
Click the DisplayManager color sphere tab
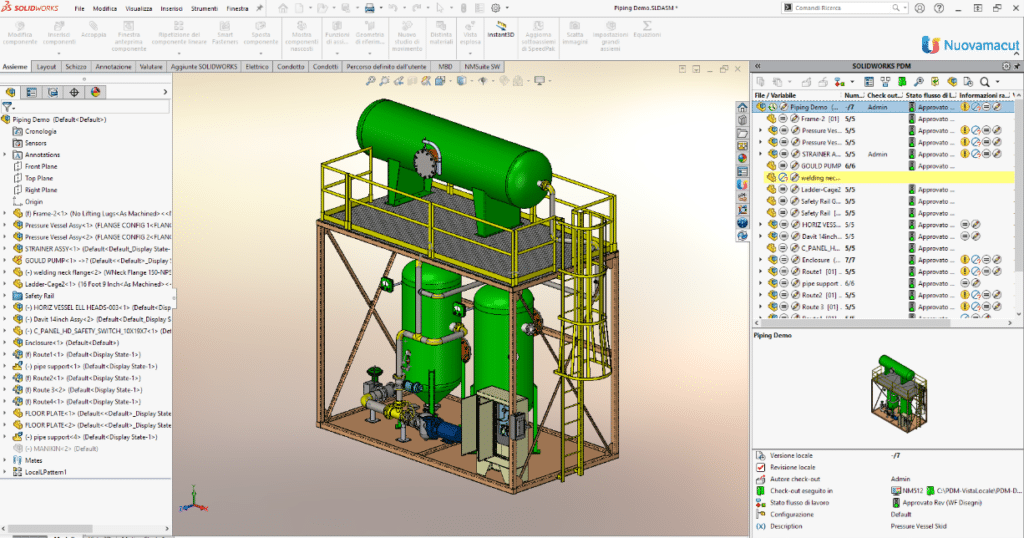[x=95, y=92]
